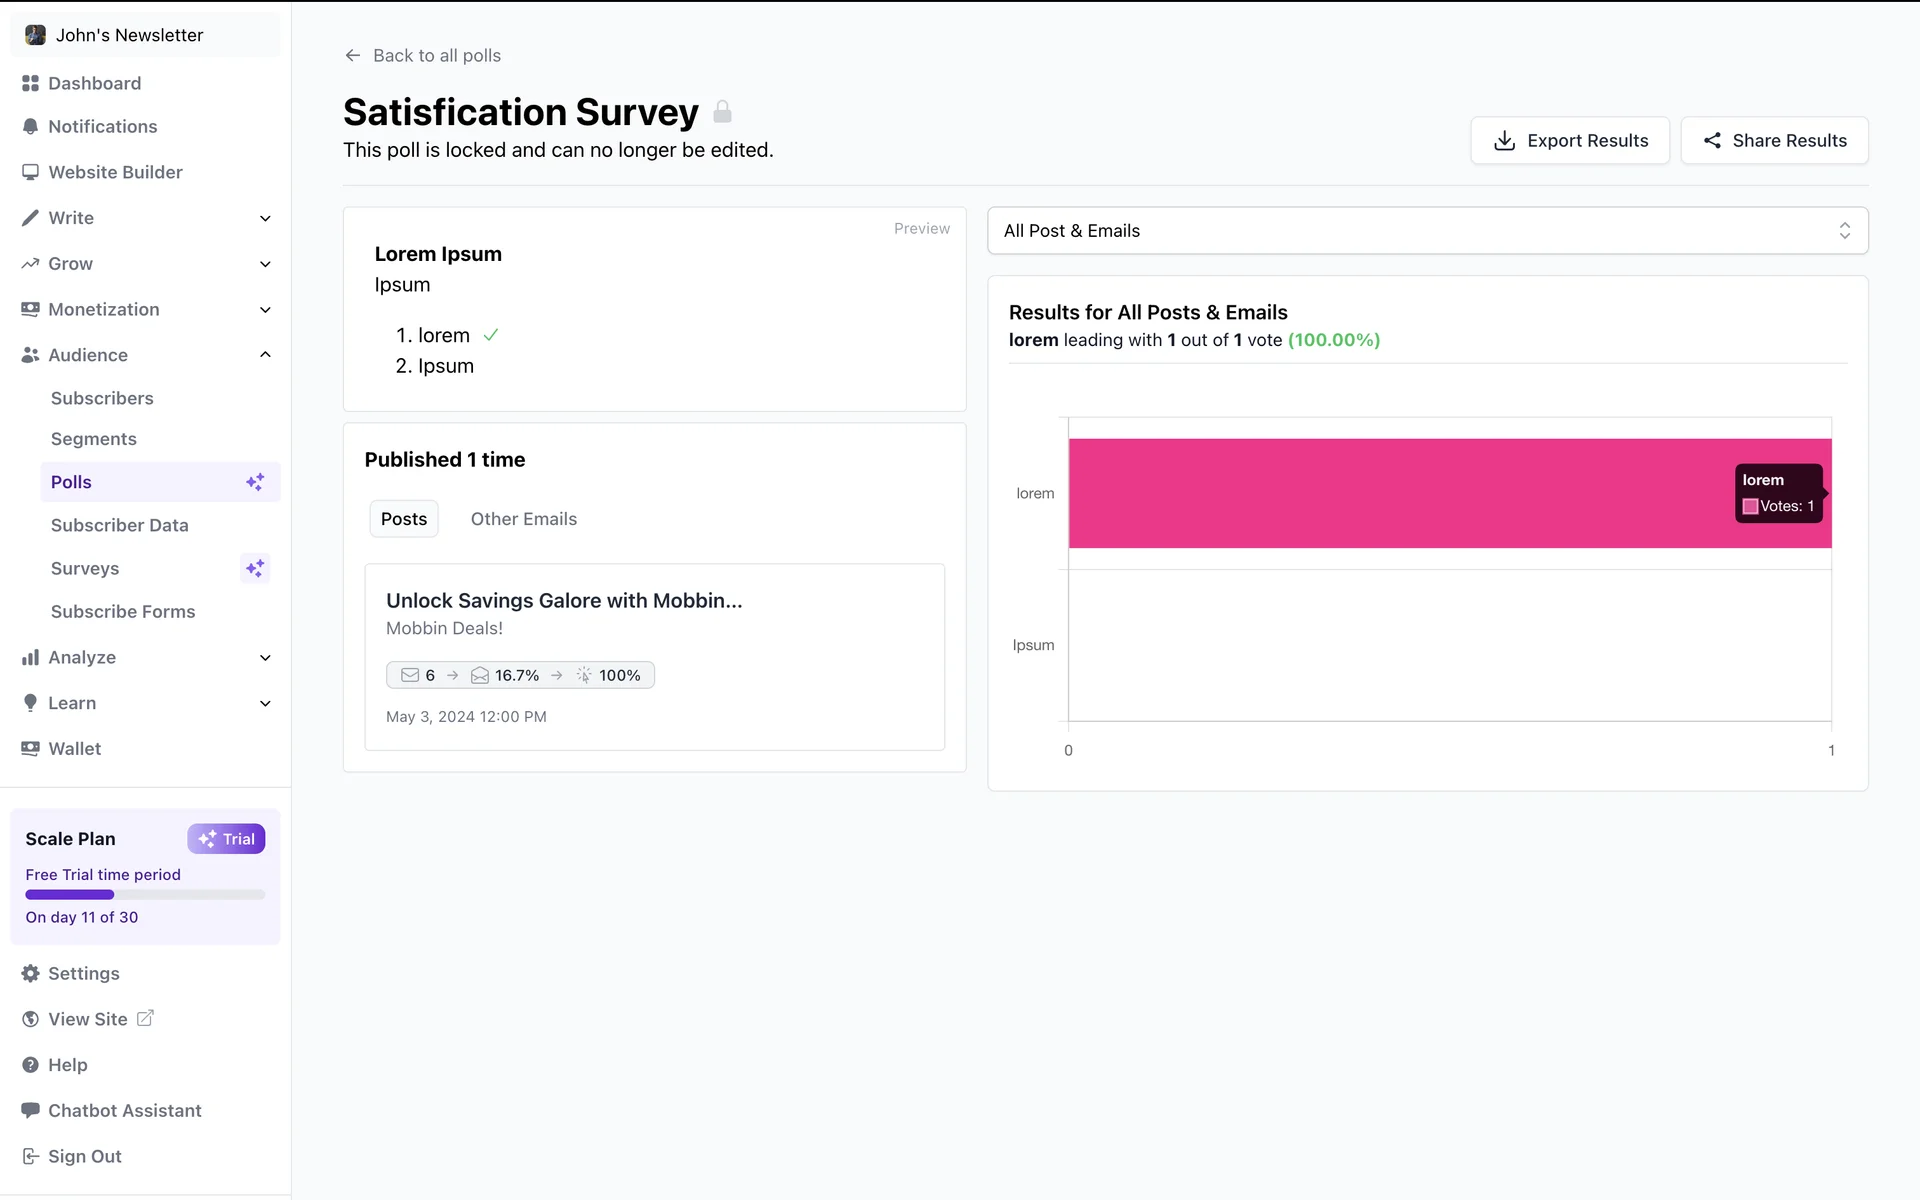The height and width of the screenshot is (1200, 1920).
Task: Click the Chatbot Assistant speech bubble icon
Action: [30, 1110]
